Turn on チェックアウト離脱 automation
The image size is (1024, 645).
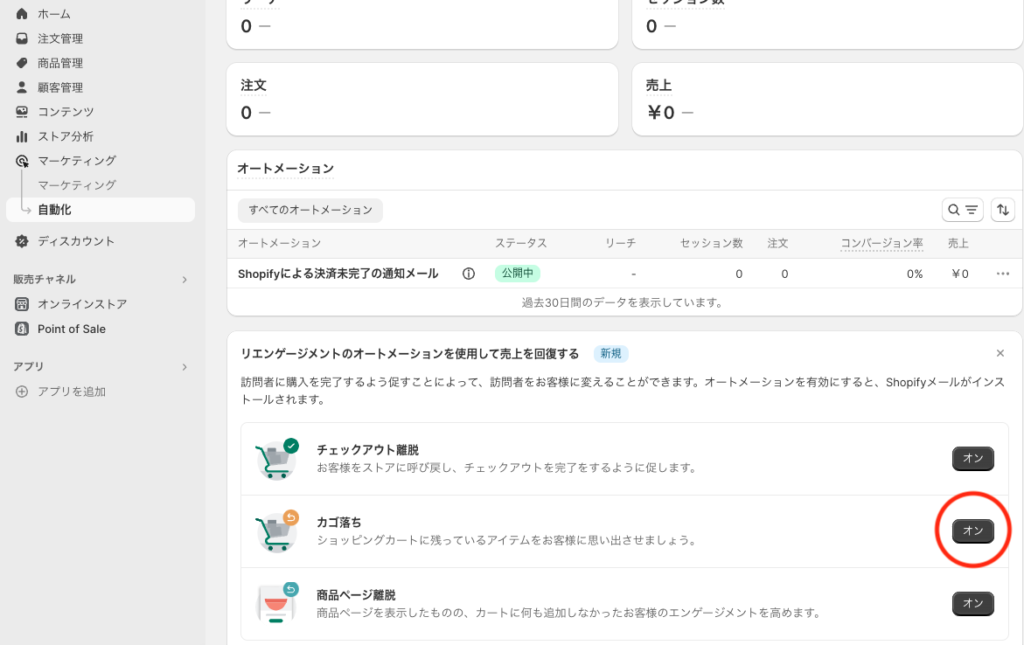click(972, 458)
